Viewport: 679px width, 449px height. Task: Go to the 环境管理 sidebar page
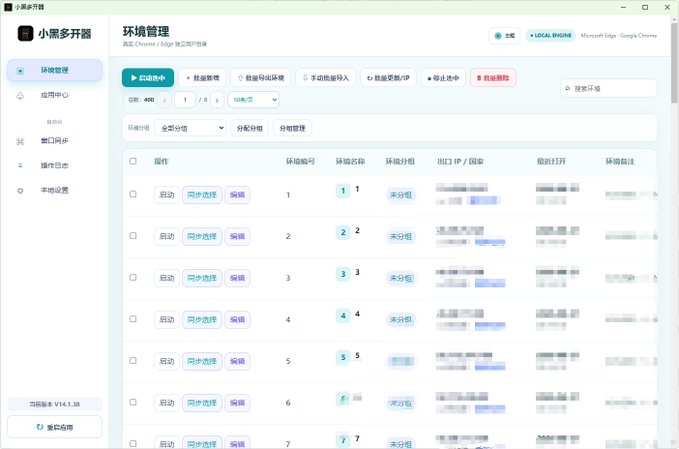[x=55, y=70]
